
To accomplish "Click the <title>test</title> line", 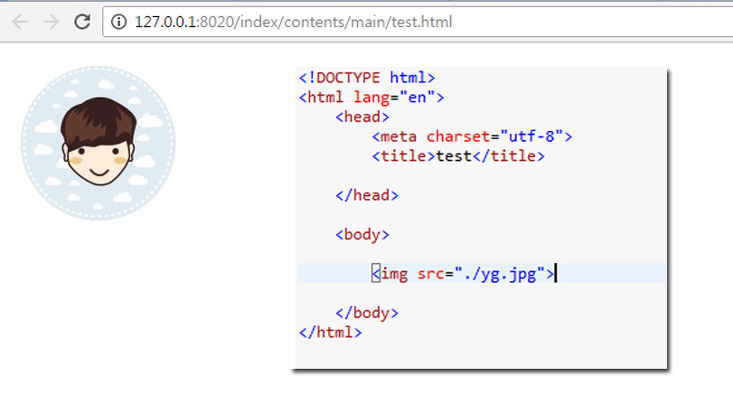I will 458,156.
